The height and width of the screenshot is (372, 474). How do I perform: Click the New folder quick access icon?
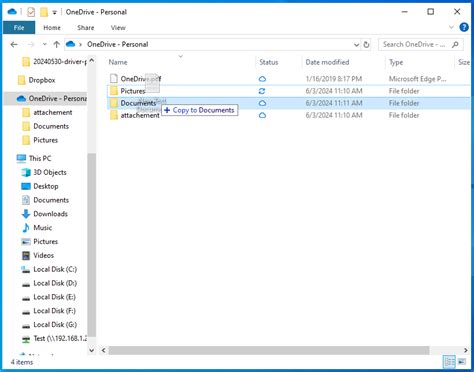pos(44,12)
